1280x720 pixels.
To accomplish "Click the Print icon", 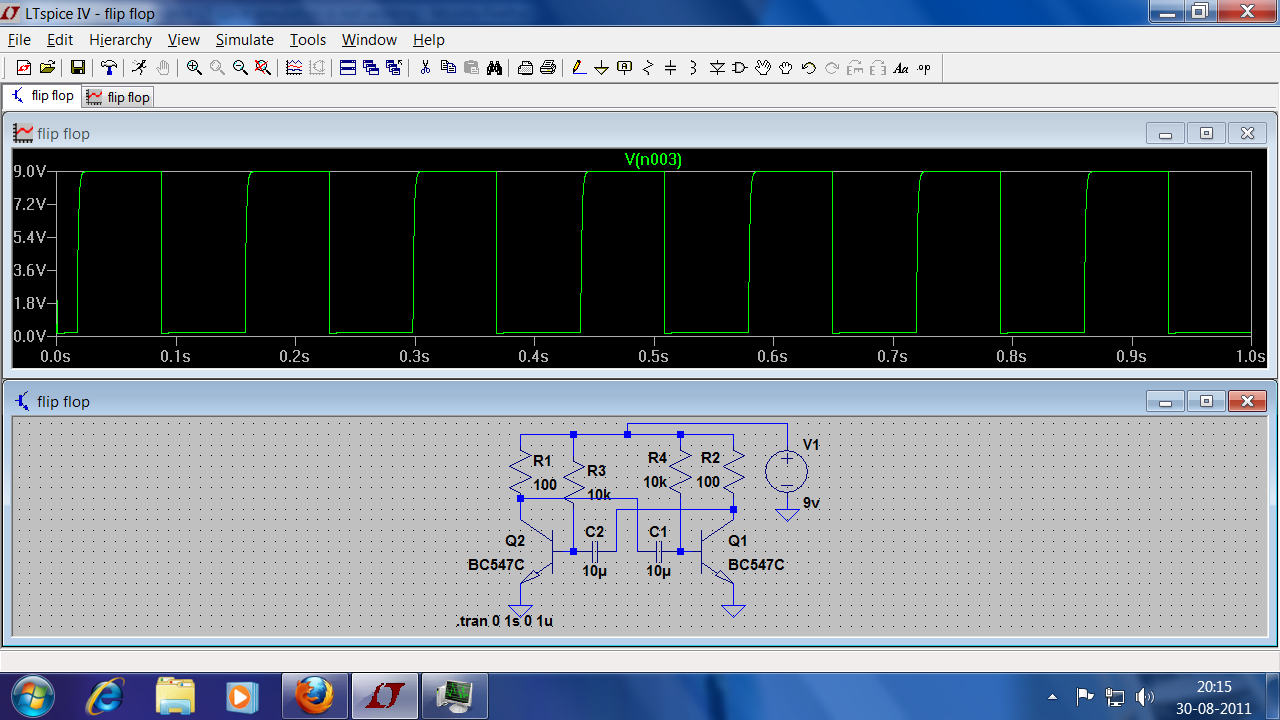I will [548, 68].
